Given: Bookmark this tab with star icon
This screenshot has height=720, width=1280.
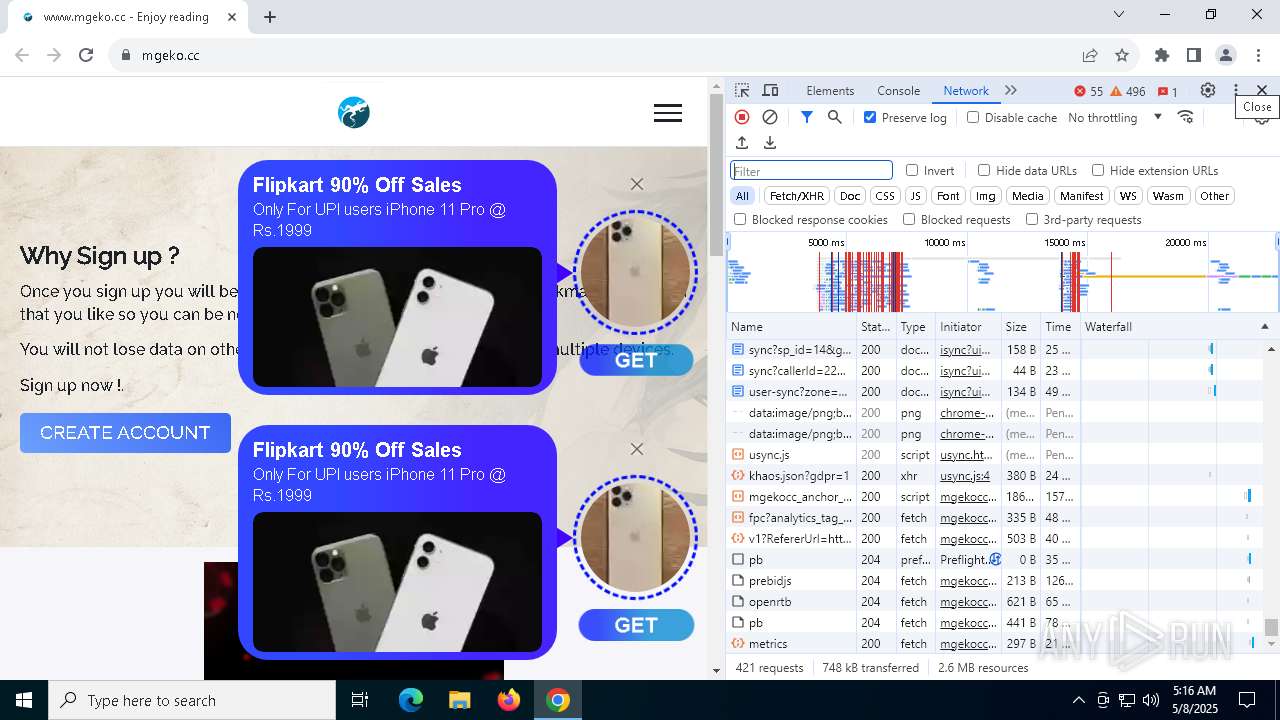Looking at the screenshot, I should click(1122, 55).
